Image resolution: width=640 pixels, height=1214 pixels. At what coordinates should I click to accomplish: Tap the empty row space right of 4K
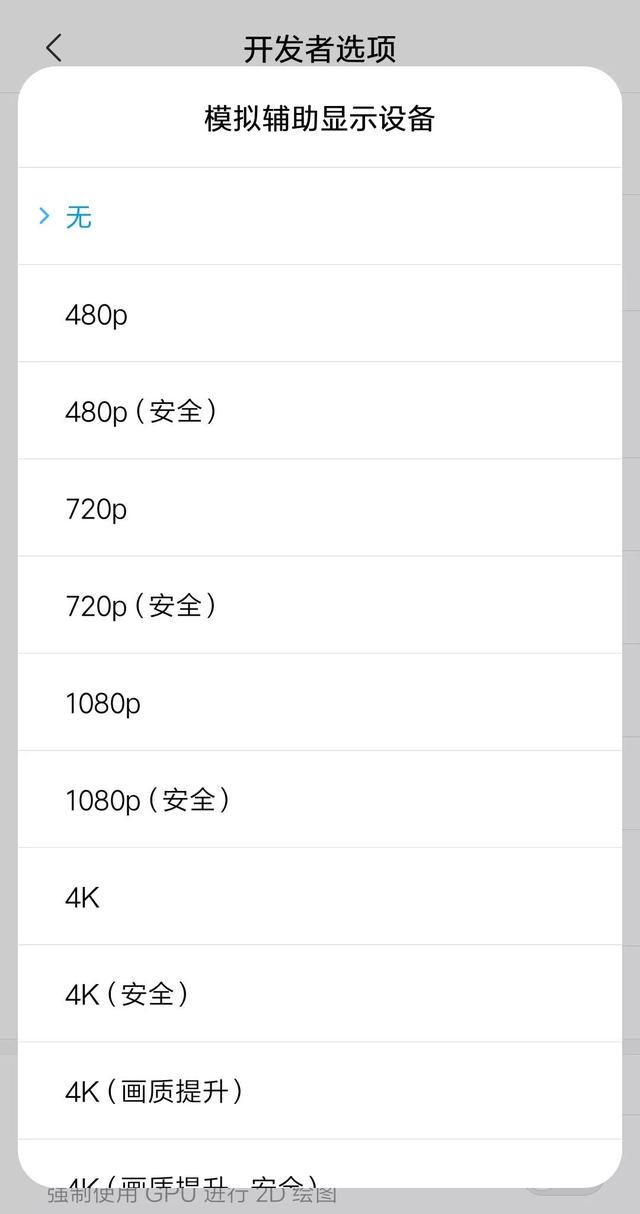tap(400, 897)
